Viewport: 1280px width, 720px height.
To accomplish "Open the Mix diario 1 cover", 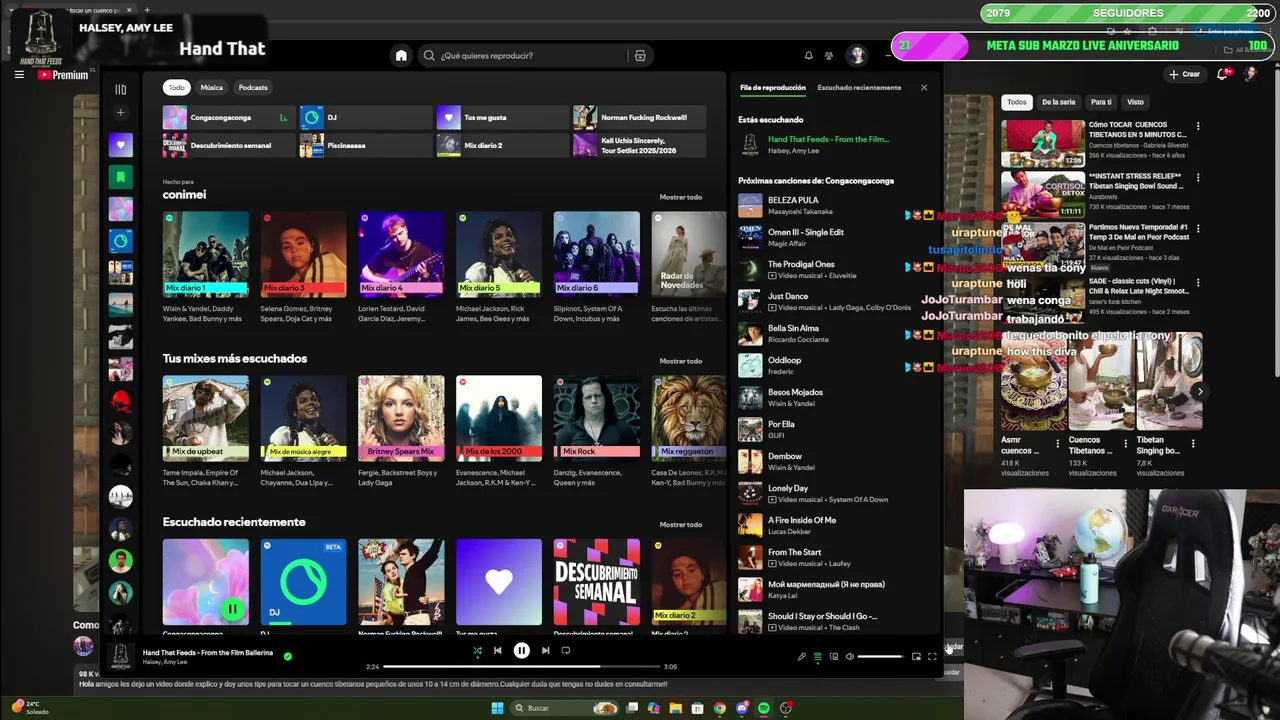I will (206, 254).
